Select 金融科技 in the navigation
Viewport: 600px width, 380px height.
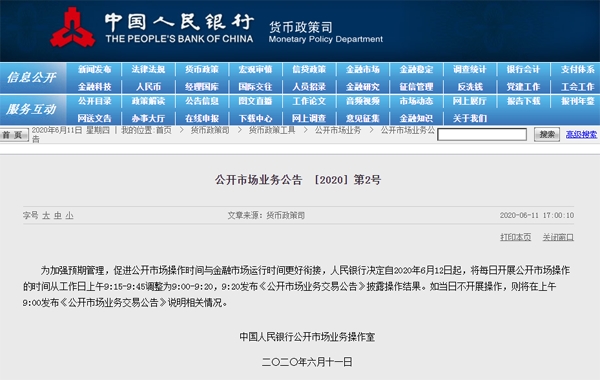[x=95, y=87]
